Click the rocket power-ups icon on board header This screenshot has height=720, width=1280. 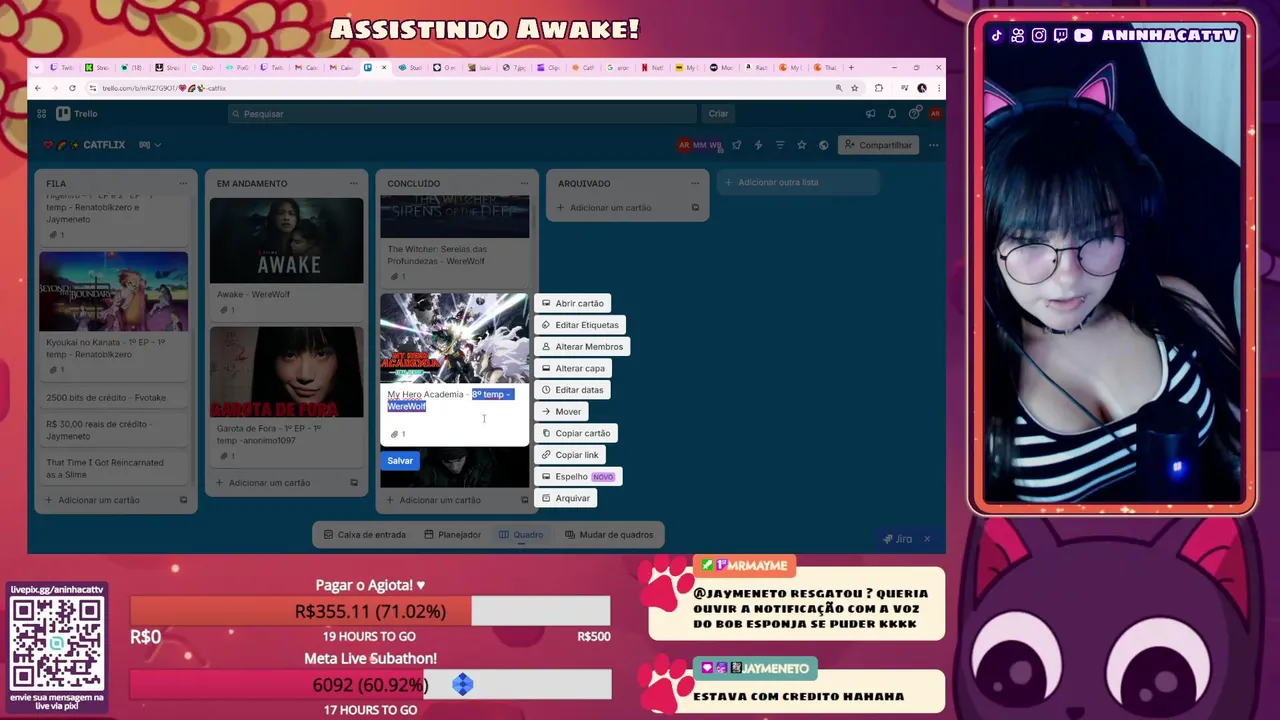click(737, 145)
